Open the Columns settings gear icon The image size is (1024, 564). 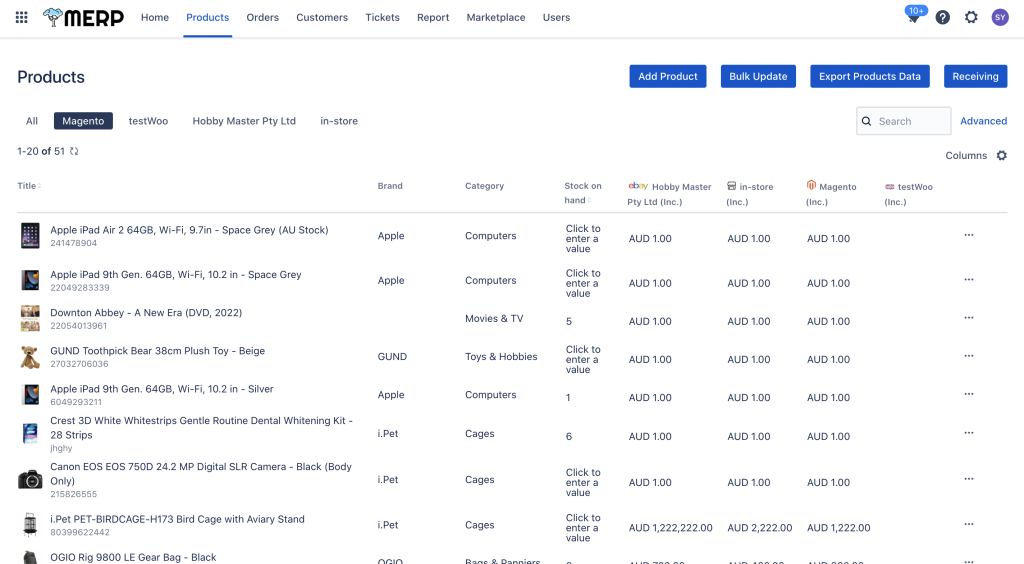tap(1001, 156)
